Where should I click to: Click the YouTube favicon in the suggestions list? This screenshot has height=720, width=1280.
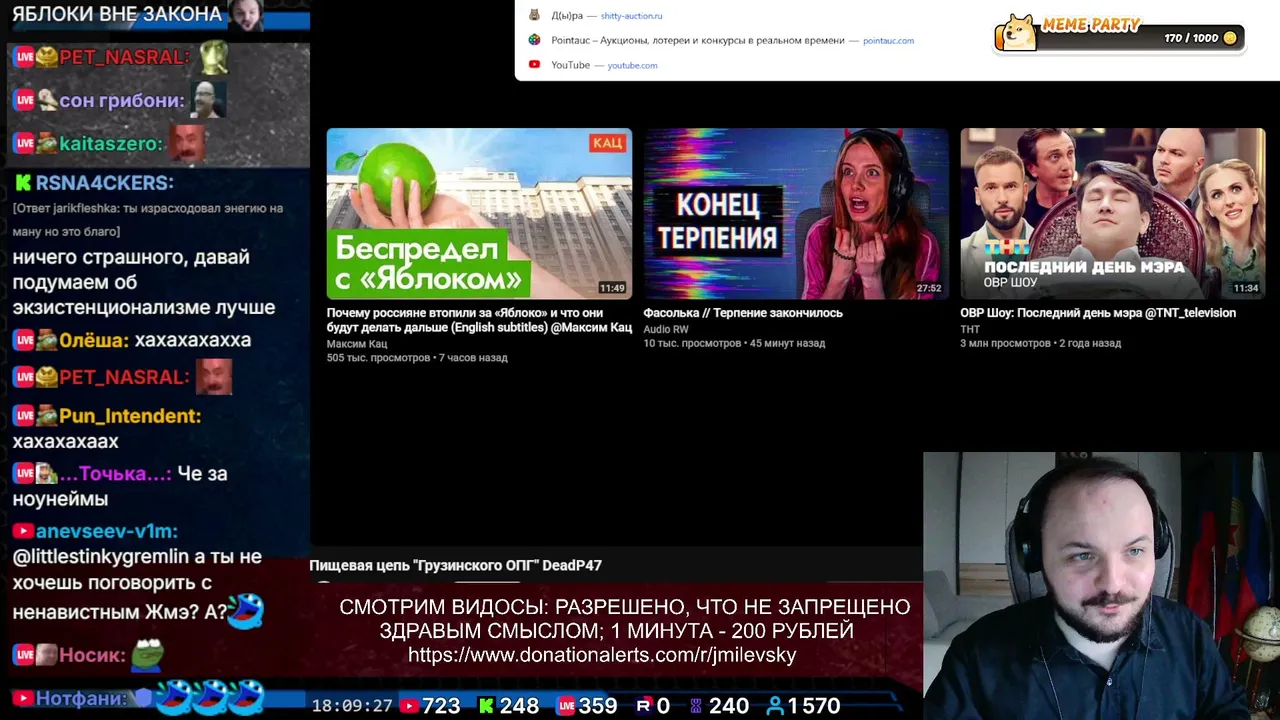534,65
